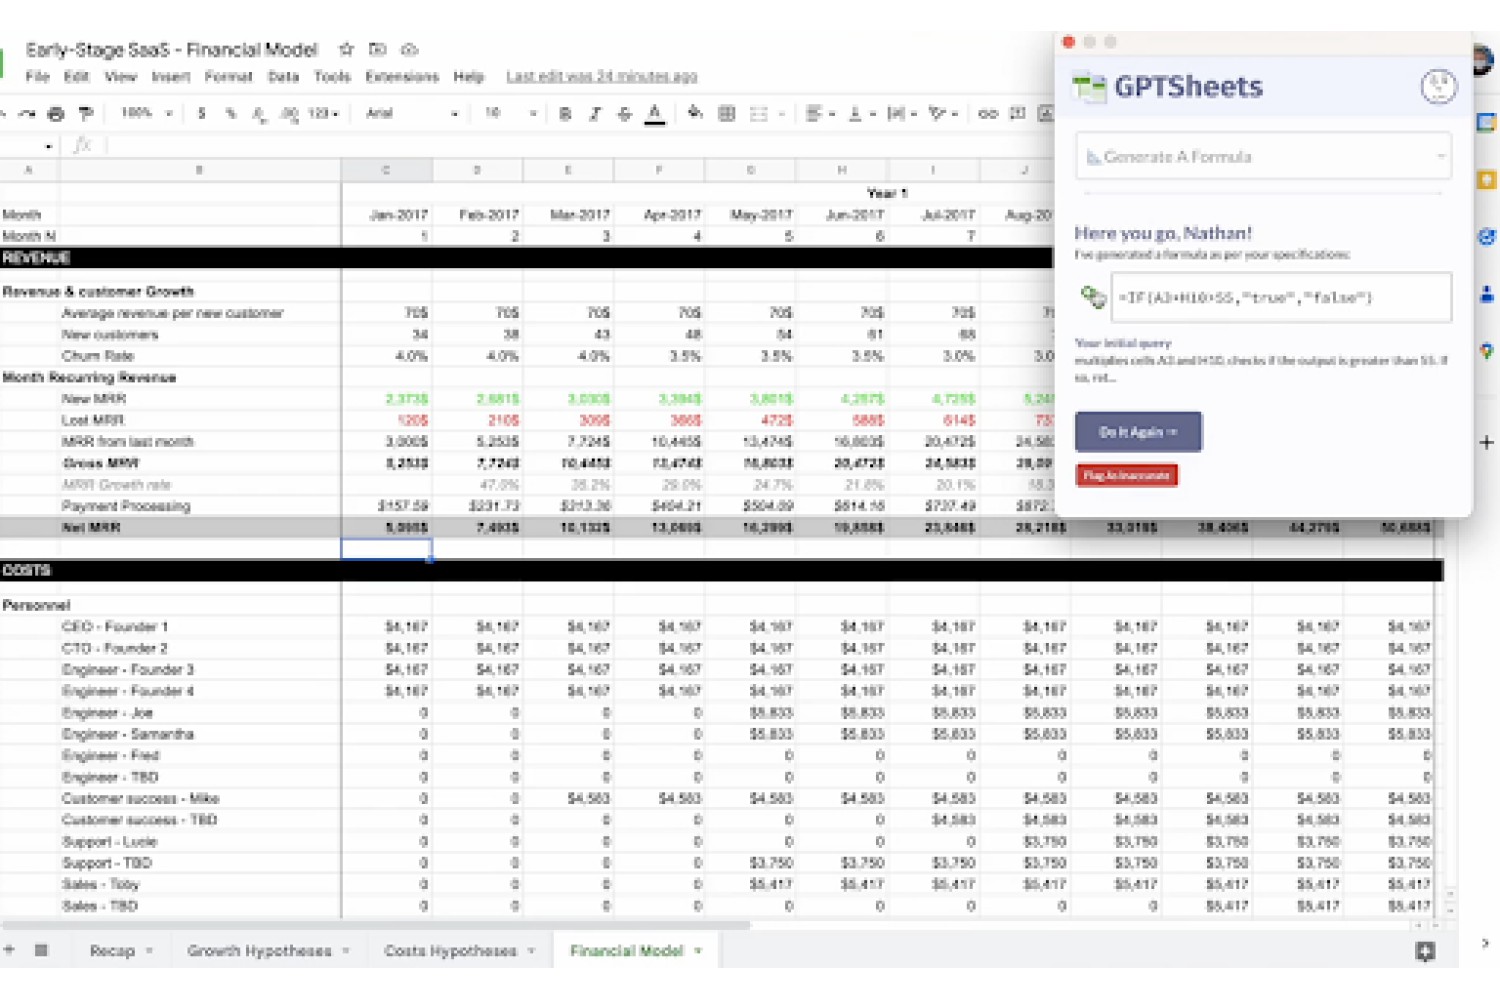Open Maps in the side panel

1486,351
